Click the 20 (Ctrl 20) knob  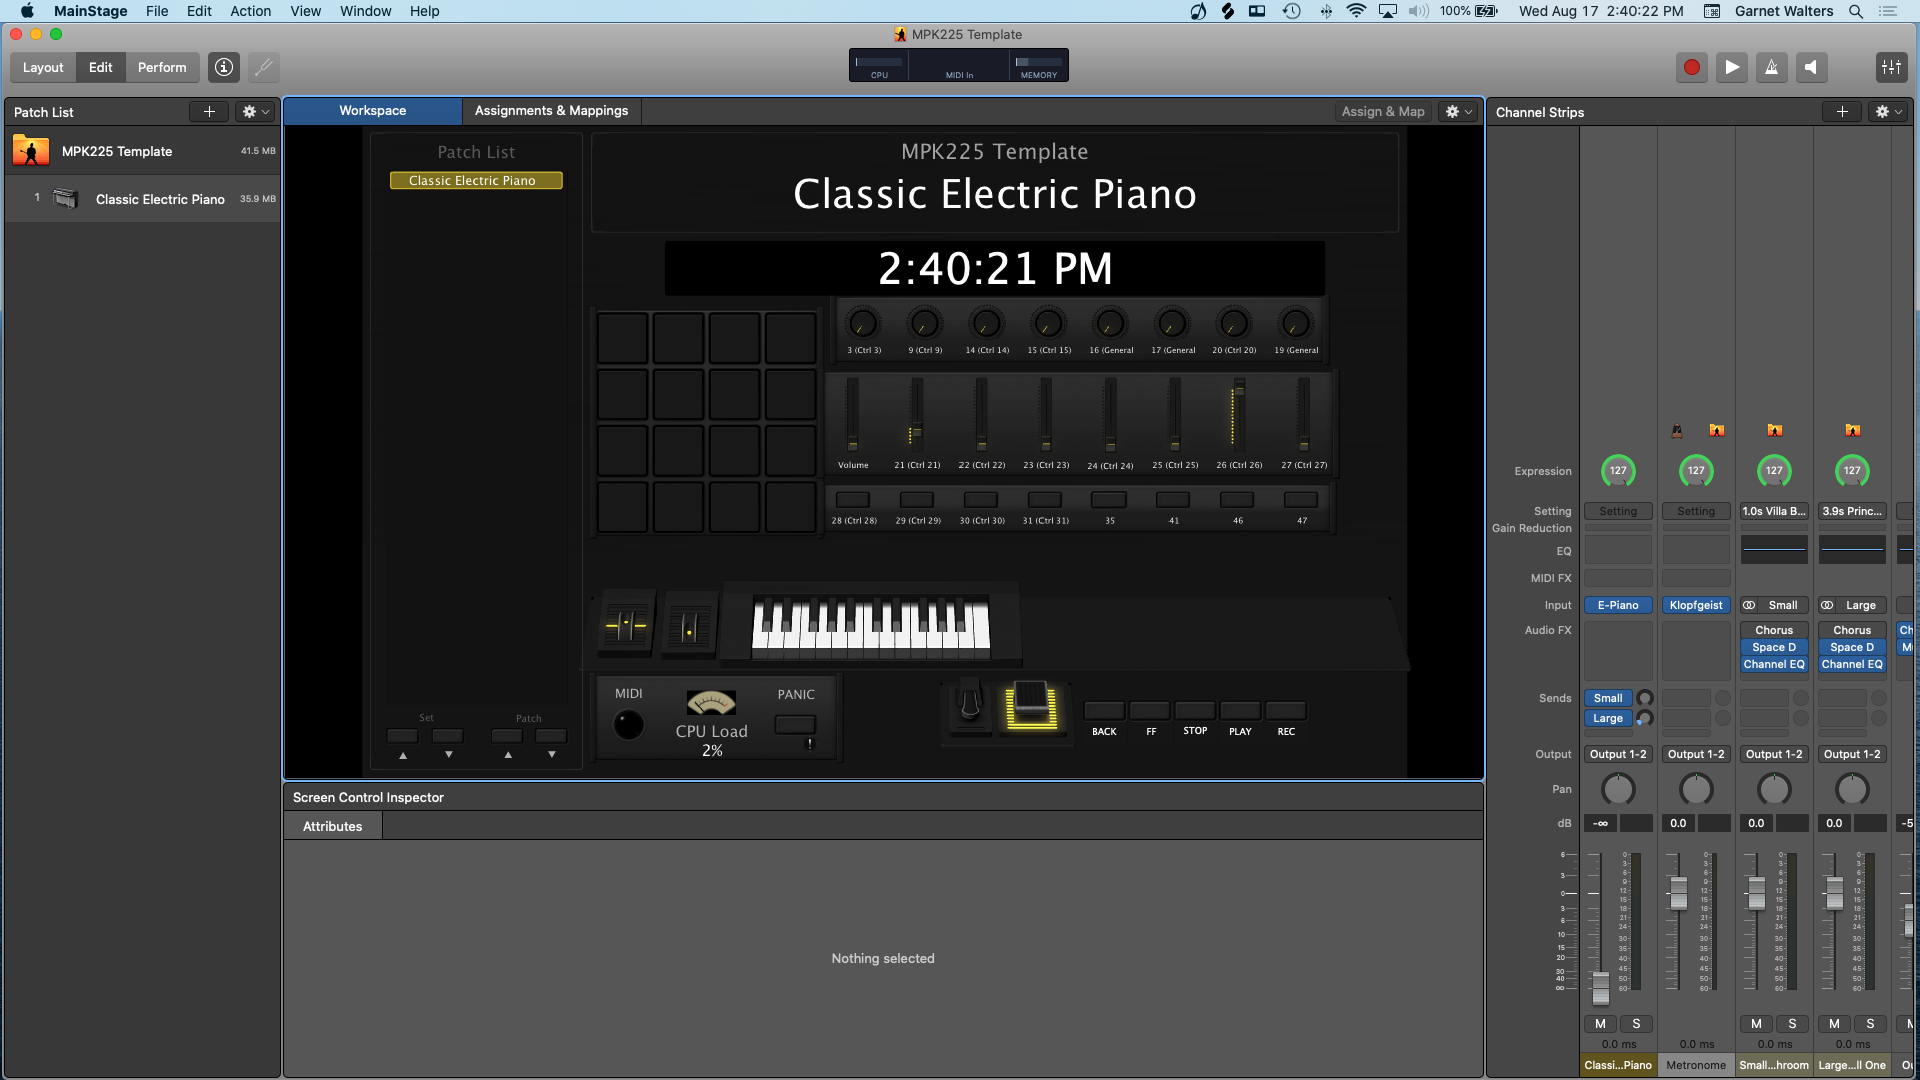pyautogui.click(x=1234, y=323)
